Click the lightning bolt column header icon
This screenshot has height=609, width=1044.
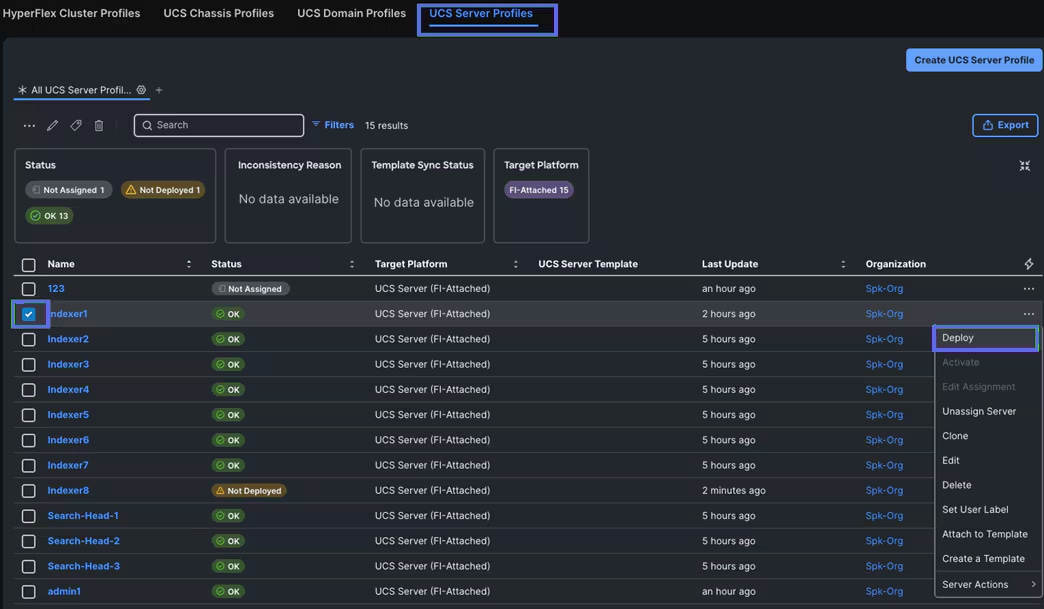tap(1028, 264)
